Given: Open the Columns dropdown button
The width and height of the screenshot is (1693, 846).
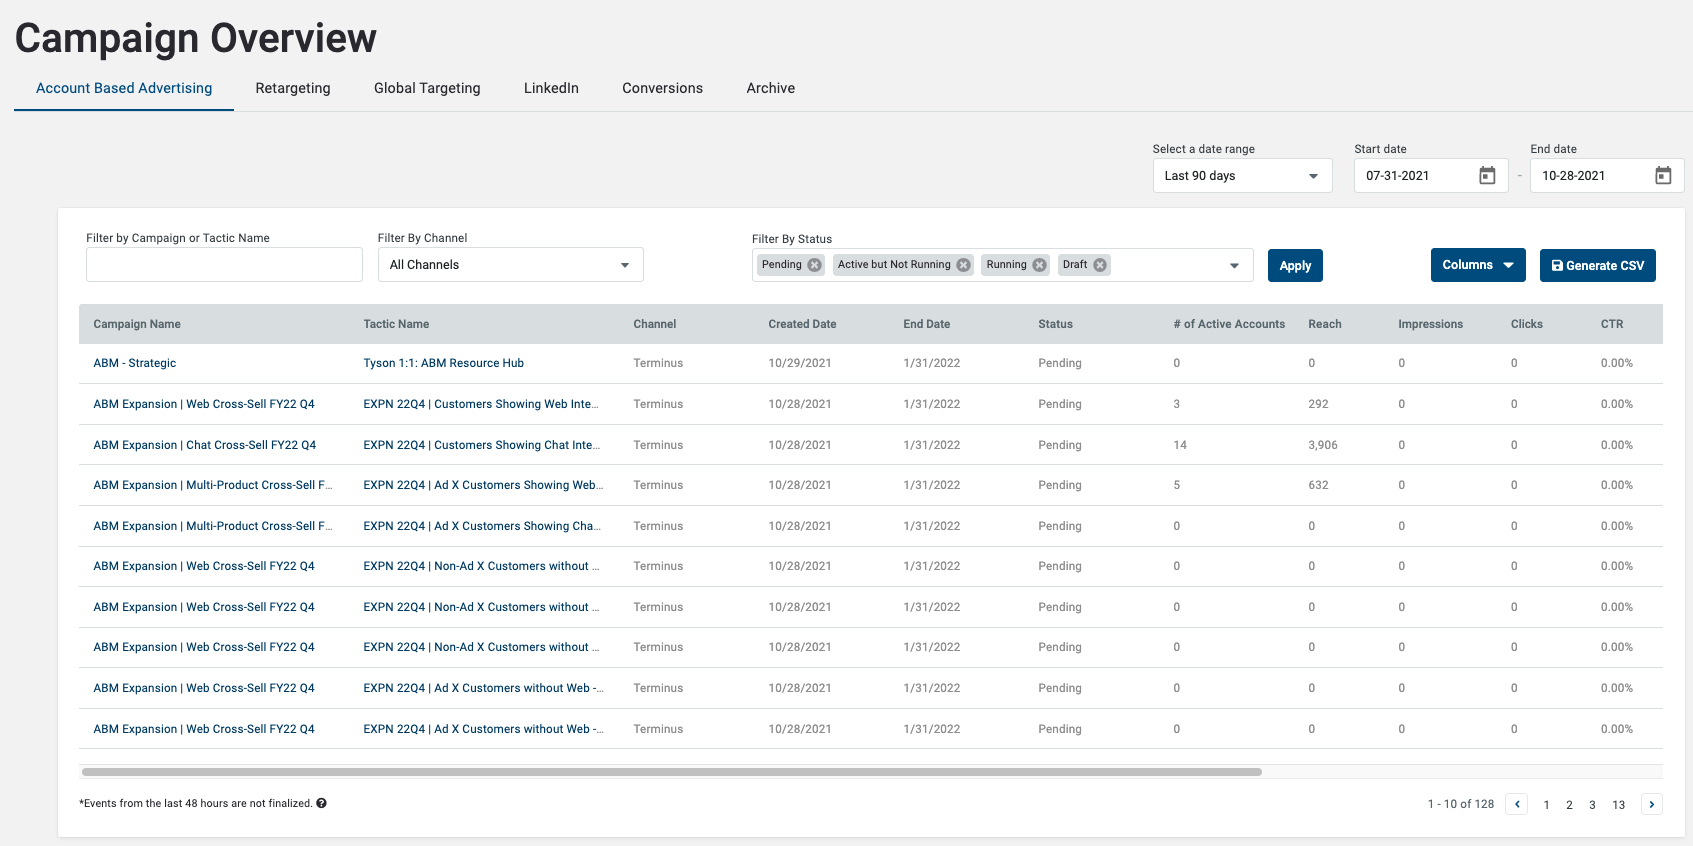Looking at the screenshot, I should coord(1478,265).
